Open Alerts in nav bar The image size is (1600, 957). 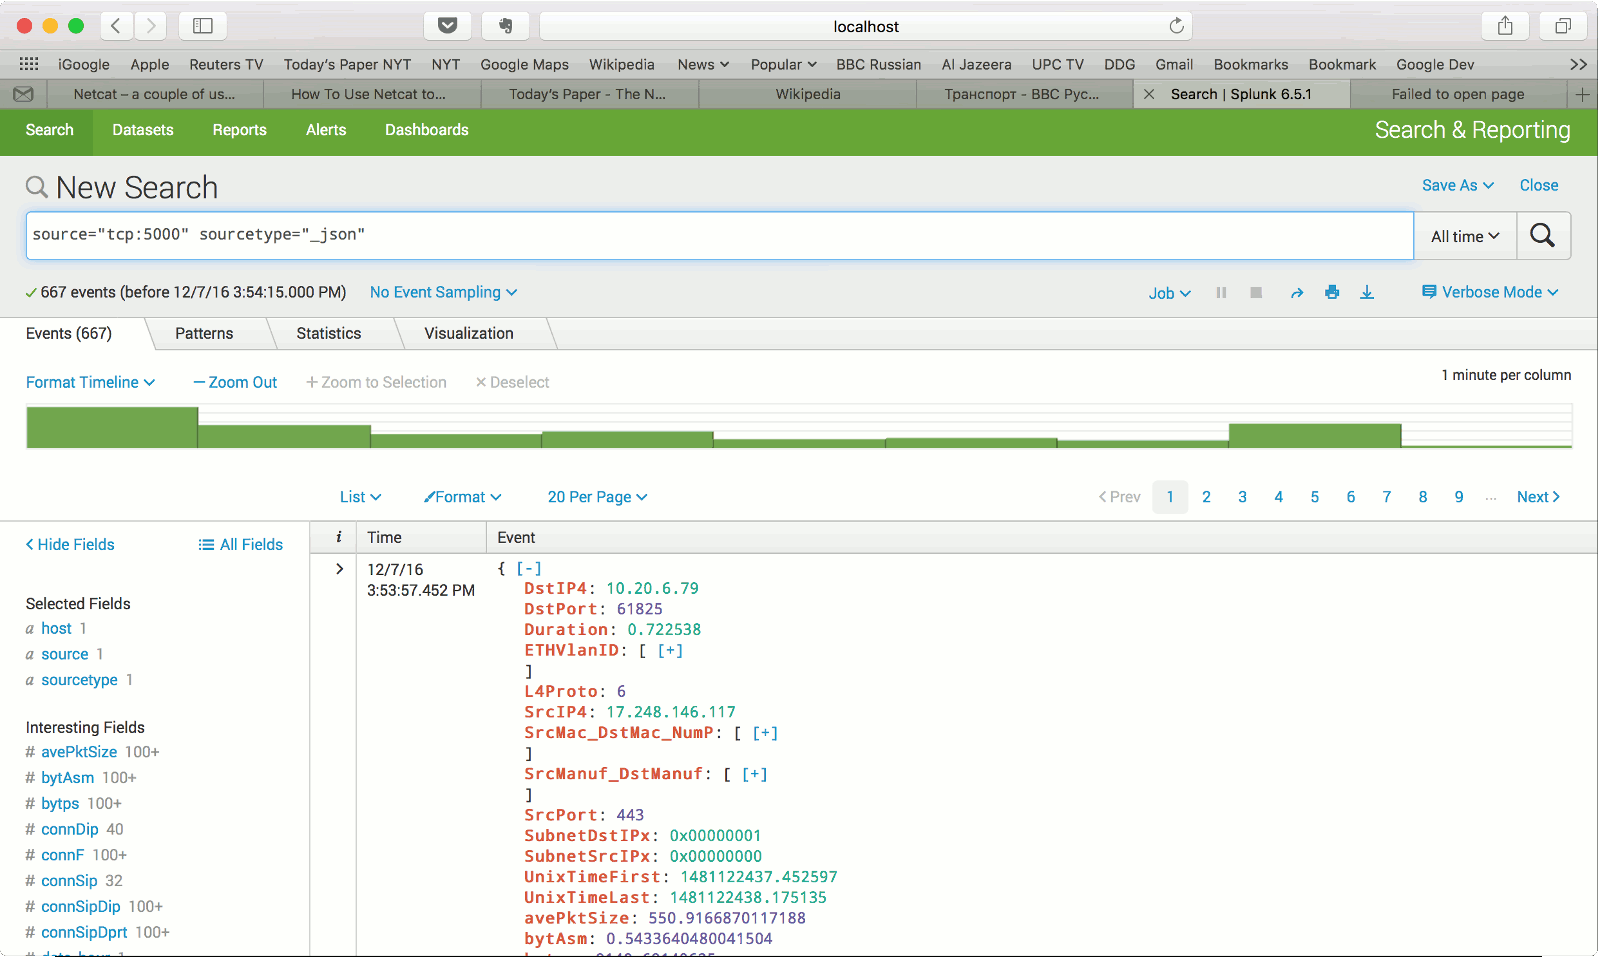(x=326, y=130)
